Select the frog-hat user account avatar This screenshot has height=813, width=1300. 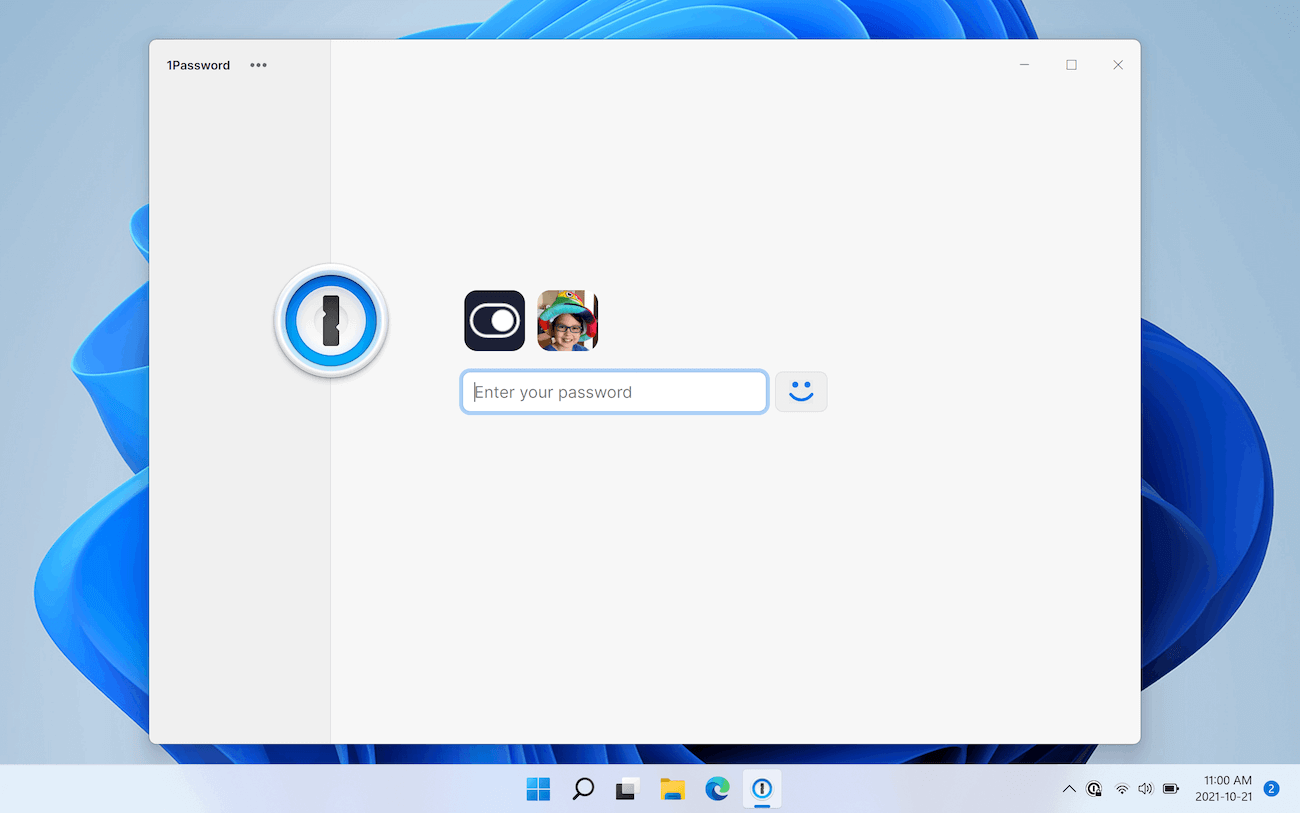click(x=566, y=320)
